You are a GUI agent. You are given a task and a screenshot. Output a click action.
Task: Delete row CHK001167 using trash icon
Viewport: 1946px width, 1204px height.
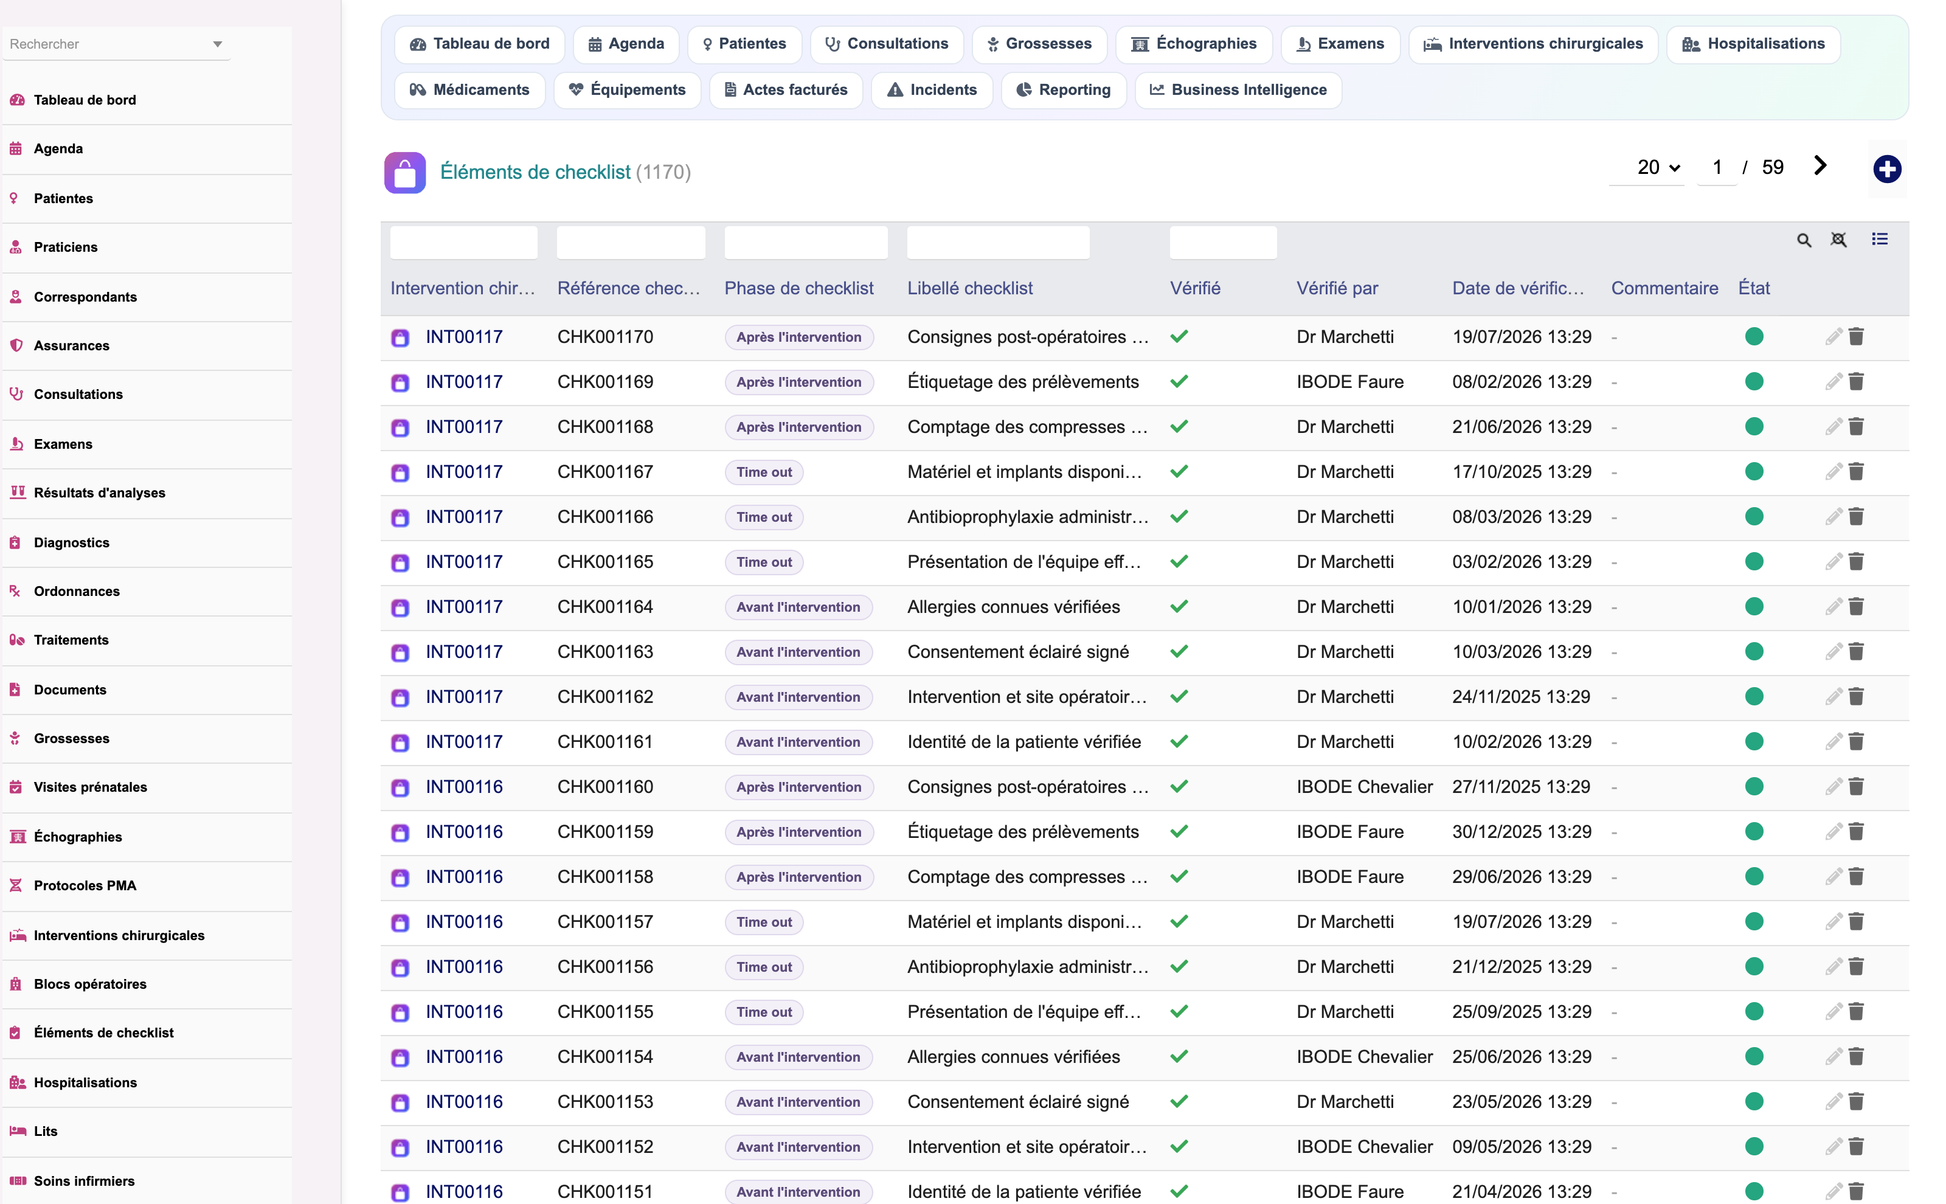coord(1856,472)
